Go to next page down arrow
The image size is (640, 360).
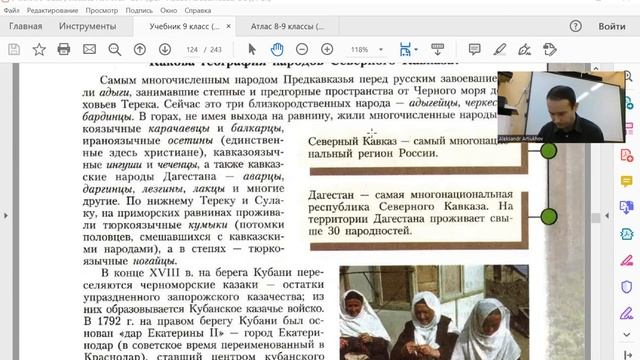point(165,50)
